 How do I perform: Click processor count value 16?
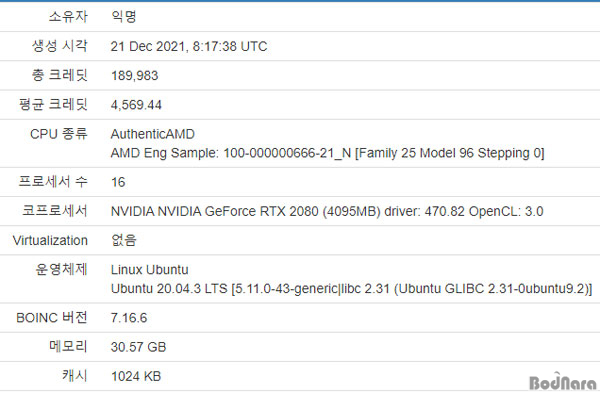pos(118,182)
